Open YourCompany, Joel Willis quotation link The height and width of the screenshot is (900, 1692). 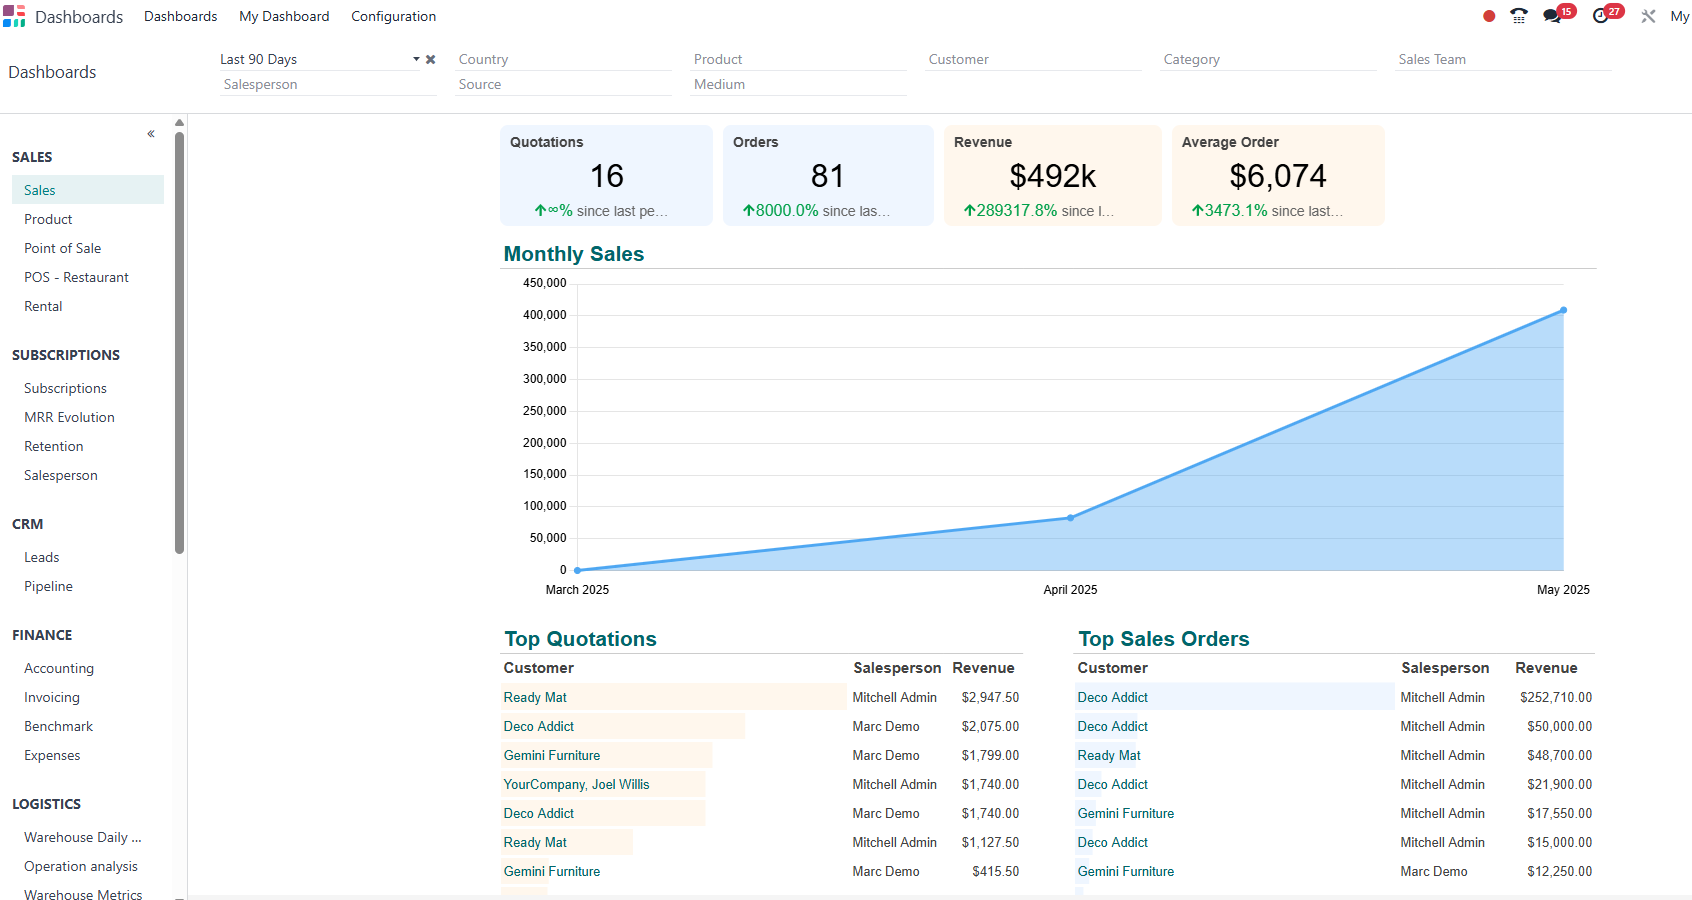576,784
